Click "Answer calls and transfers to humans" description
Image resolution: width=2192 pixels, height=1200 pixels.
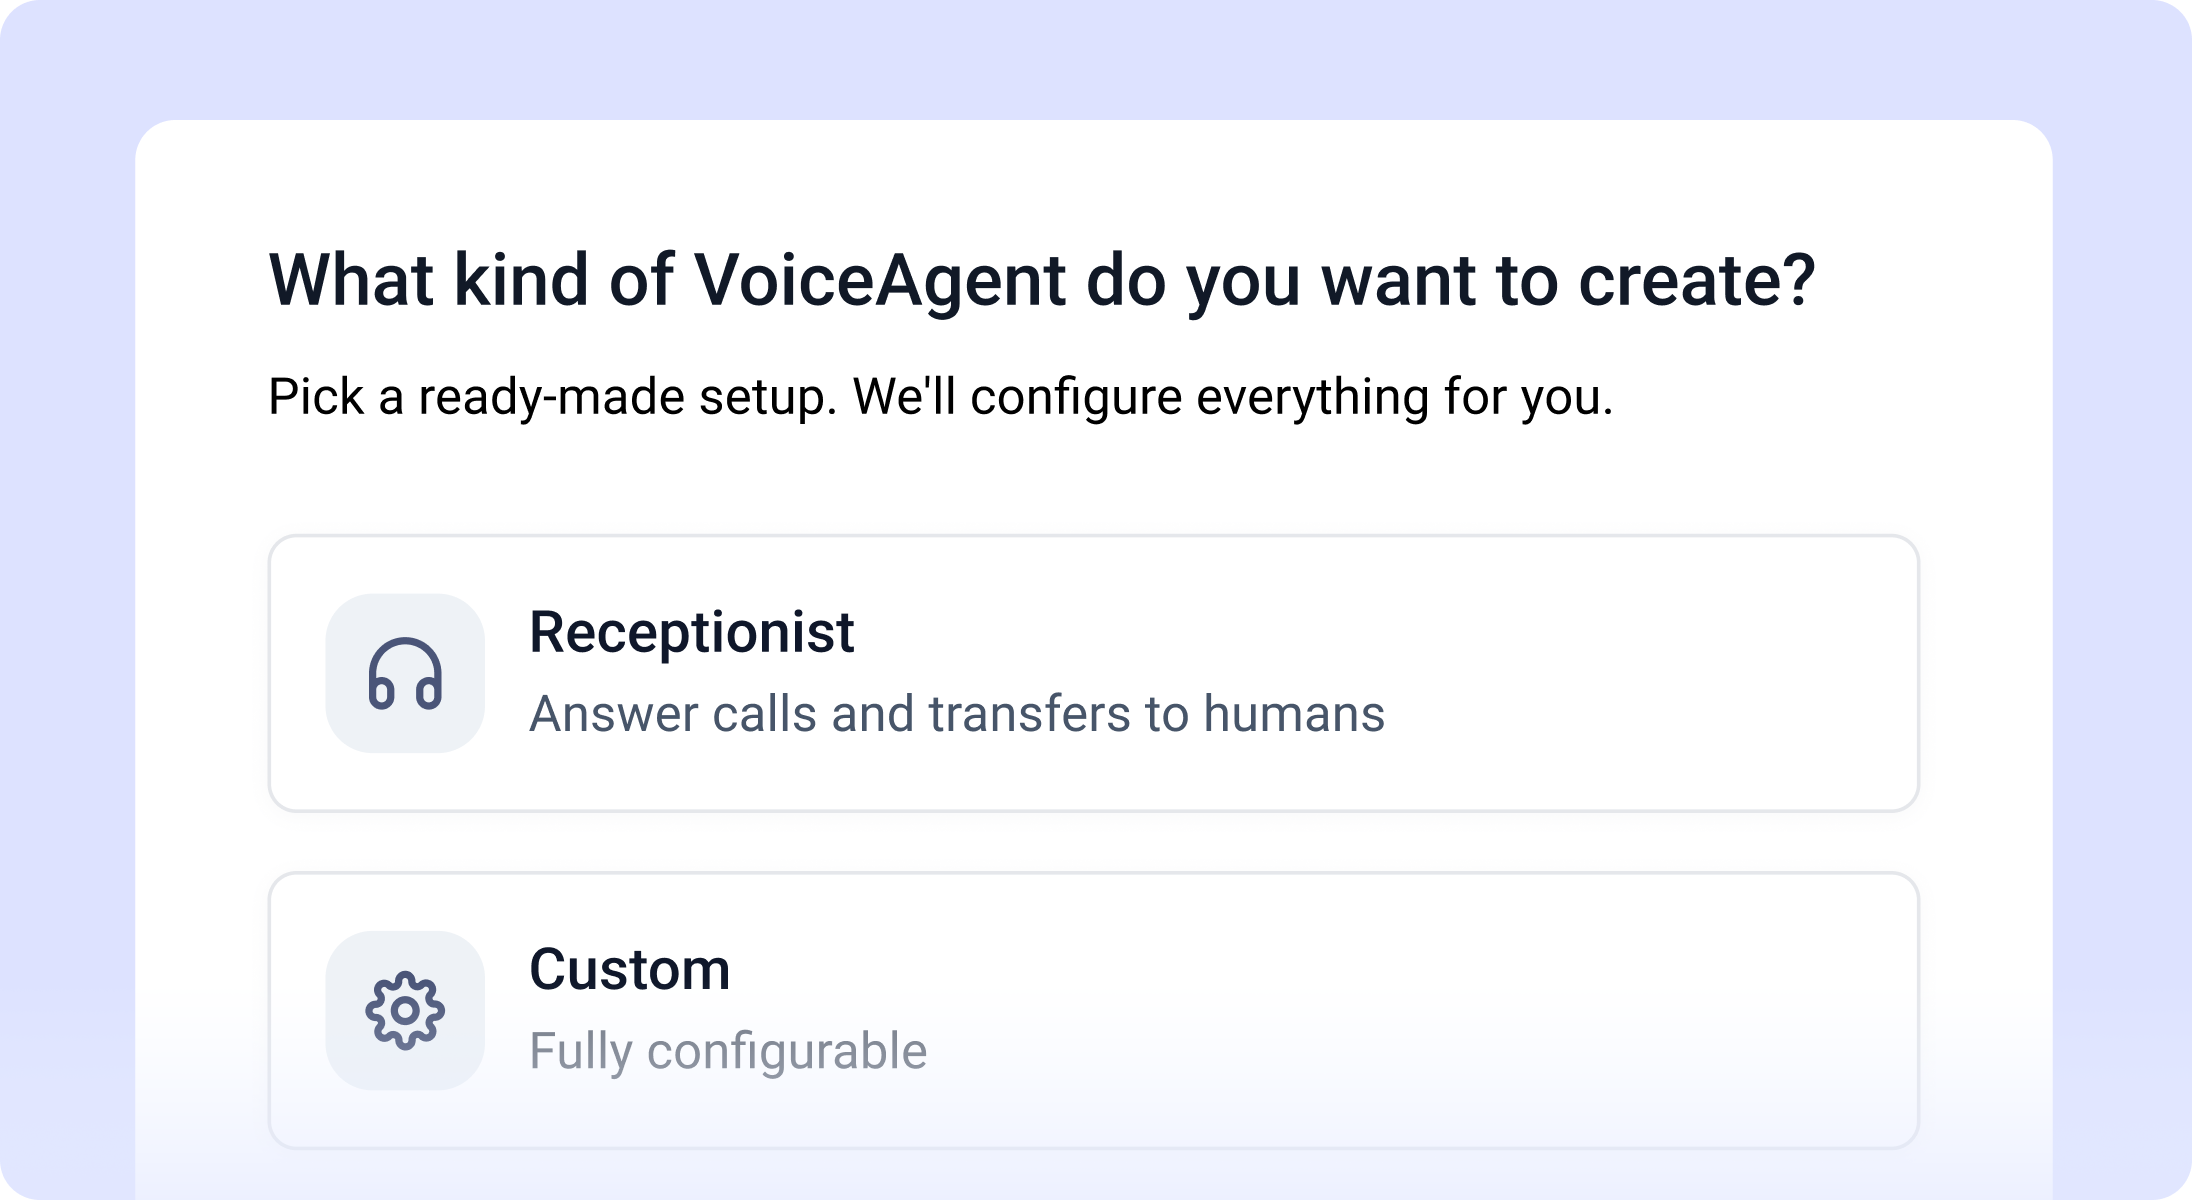click(x=956, y=714)
